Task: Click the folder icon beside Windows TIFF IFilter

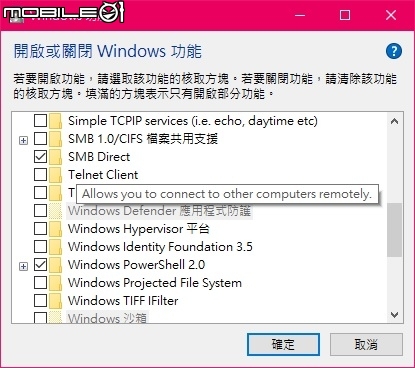Action: tap(55, 301)
